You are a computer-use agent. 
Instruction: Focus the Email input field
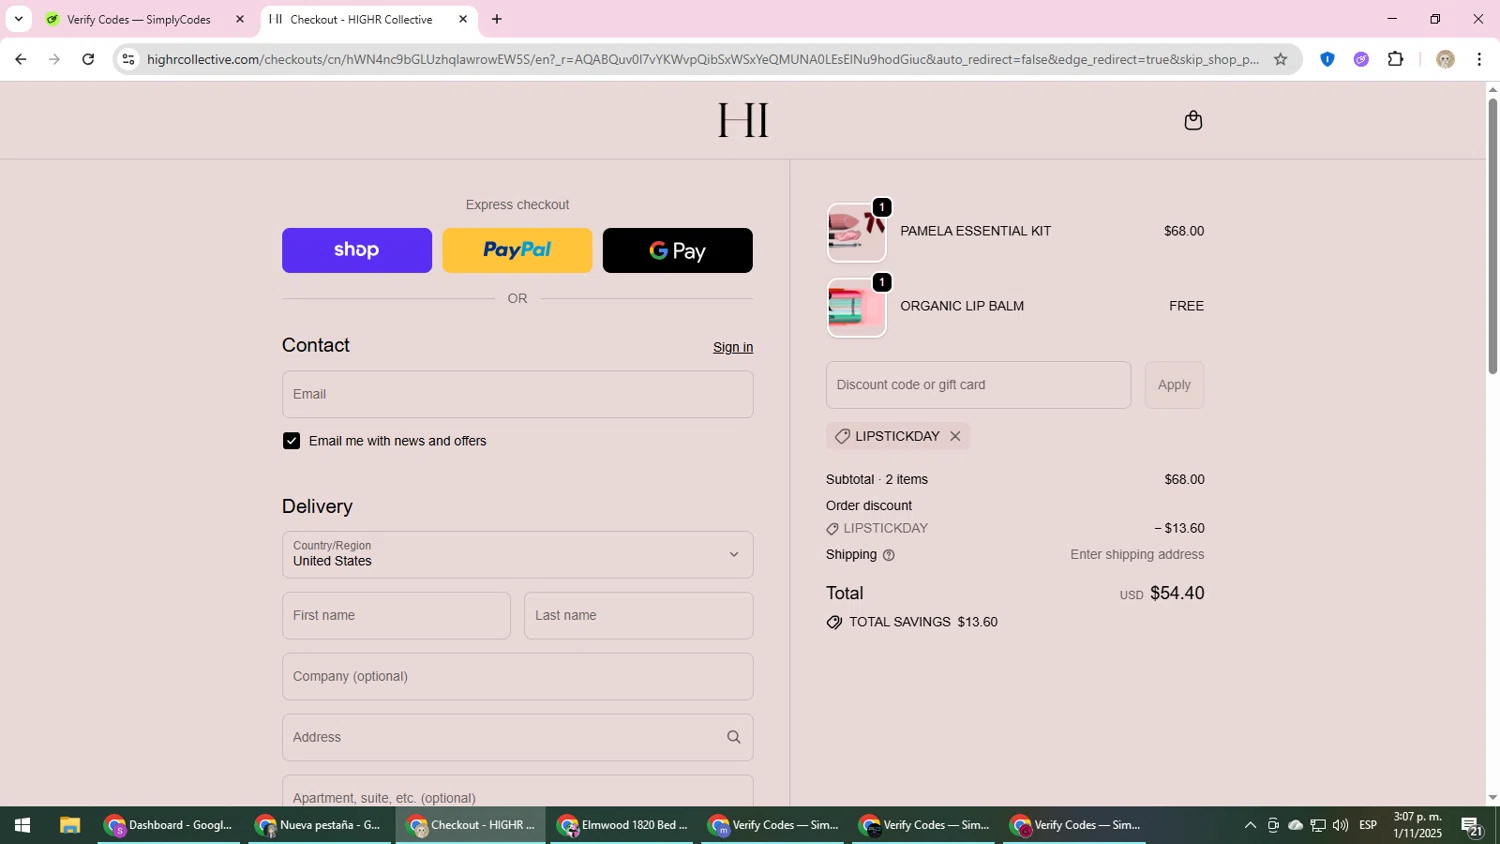[x=517, y=394]
